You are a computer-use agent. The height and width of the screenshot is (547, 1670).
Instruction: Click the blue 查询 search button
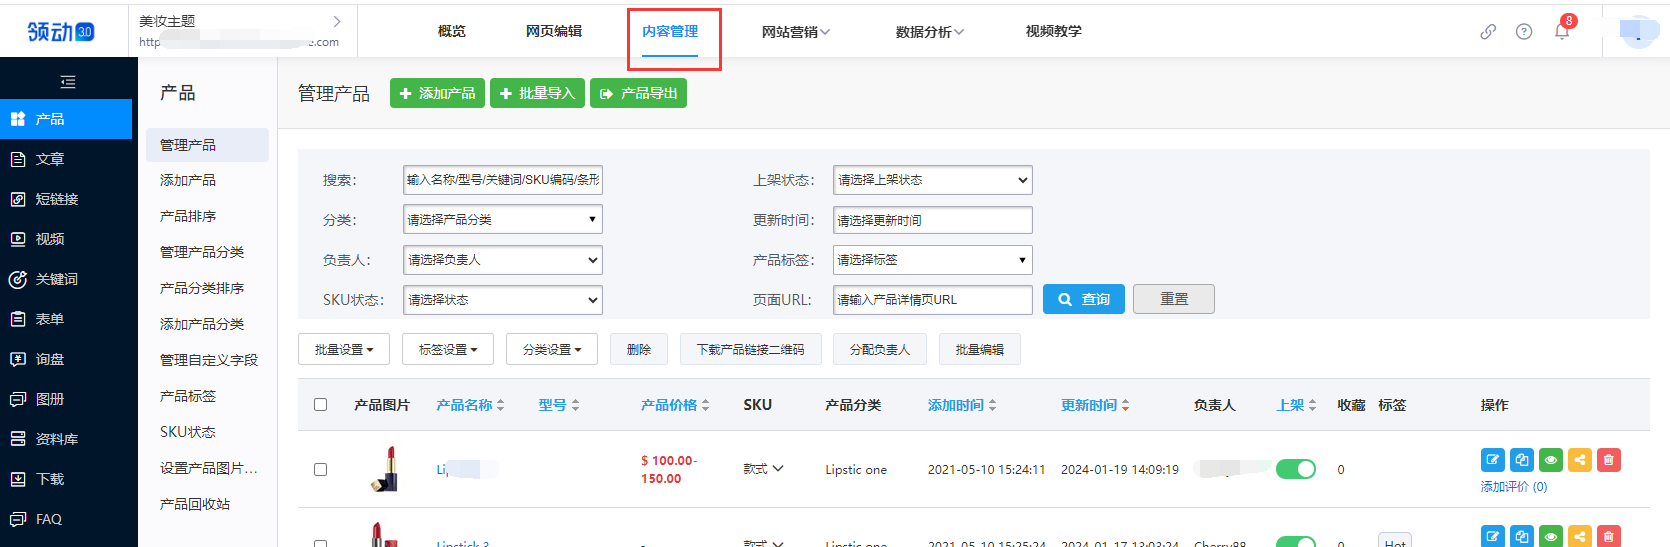click(x=1084, y=299)
